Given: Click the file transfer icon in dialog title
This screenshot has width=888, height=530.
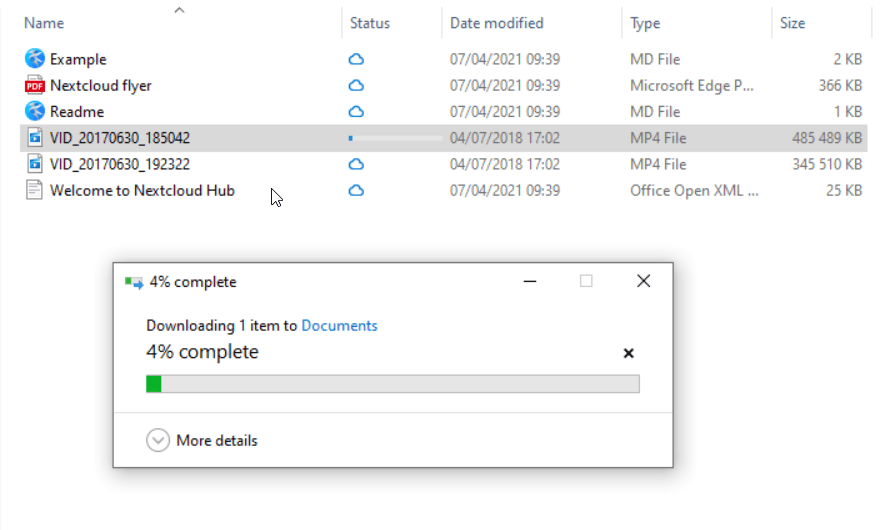Looking at the screenshot, I should click(x=134, y=282).
